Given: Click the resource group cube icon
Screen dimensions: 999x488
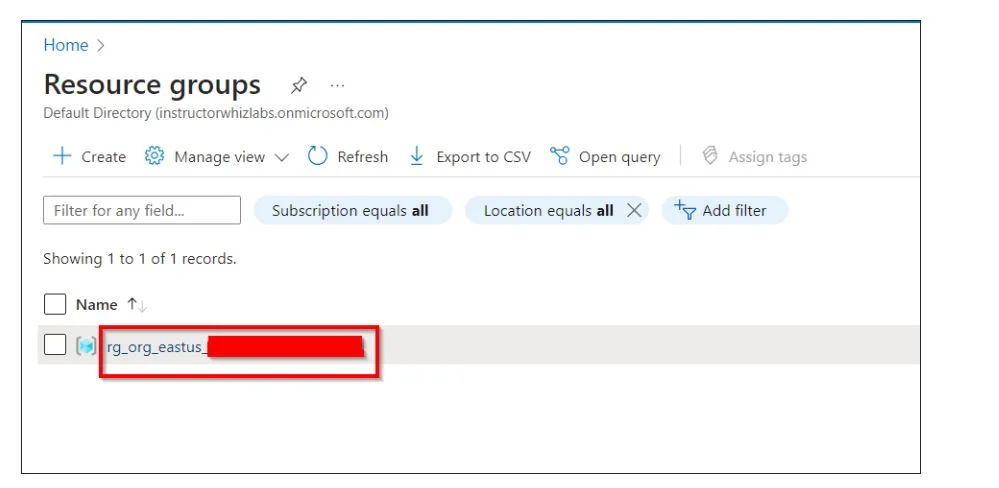Looking at the screenshot, I should coord(86,345).
